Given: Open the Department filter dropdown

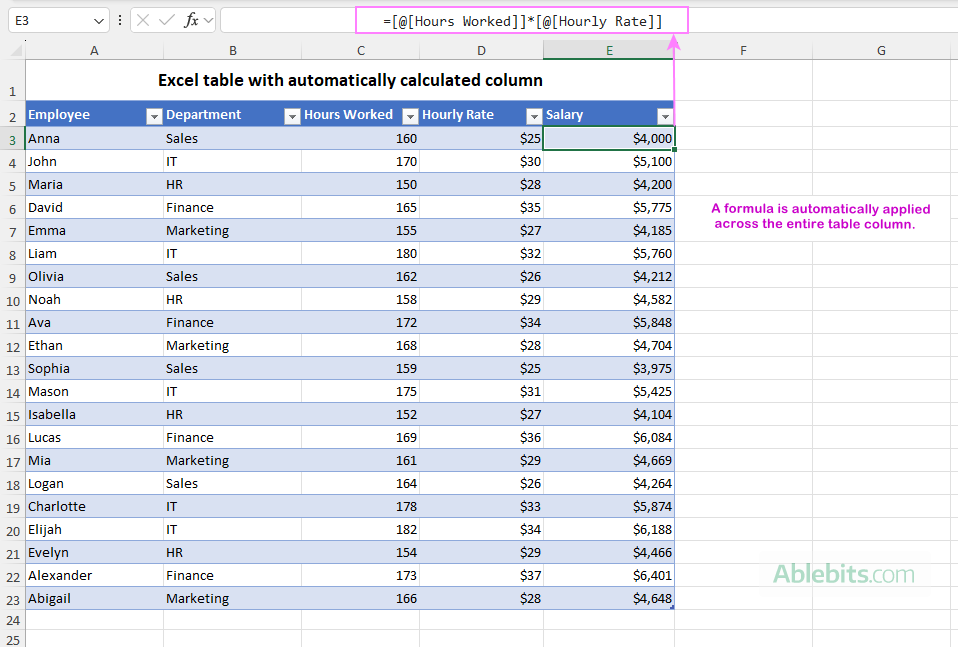Looking at the screenshot, I should pyautogui.click(x=291, y=115).
